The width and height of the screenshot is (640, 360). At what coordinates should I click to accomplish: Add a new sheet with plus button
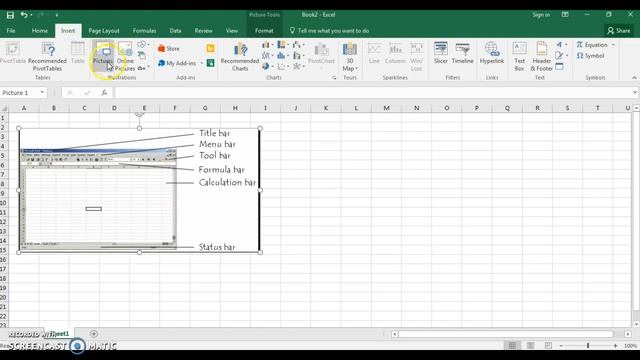click(x=93, y=334)
